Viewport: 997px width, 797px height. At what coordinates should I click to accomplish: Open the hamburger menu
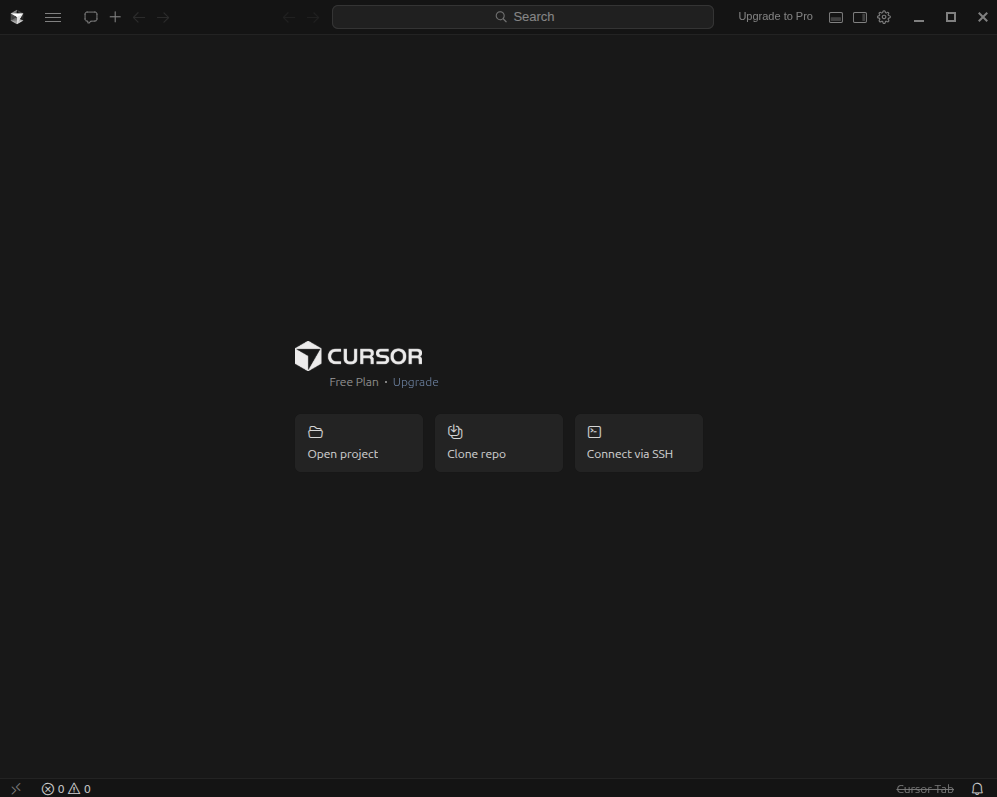53,17
